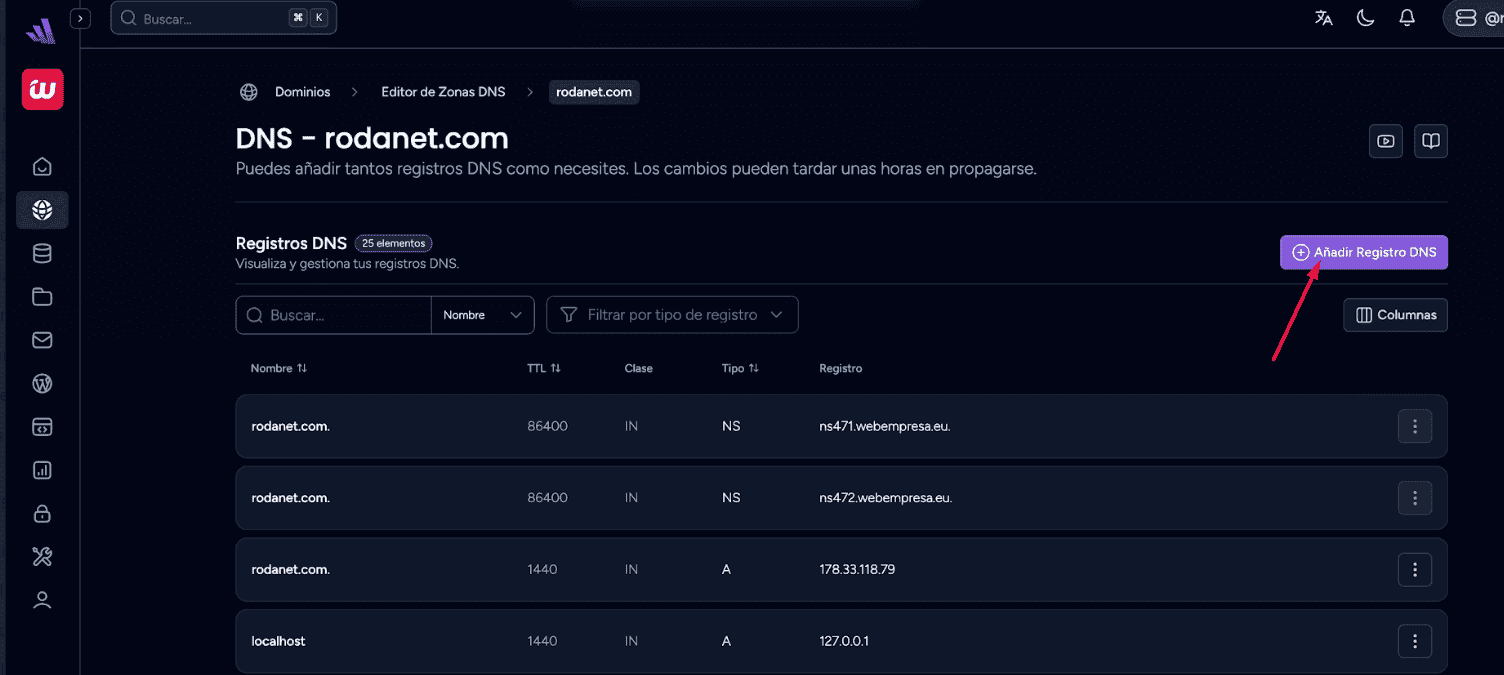Click the purple logo at top left
The height and width of the screenshot is (675, 1504).
[x=40, y=32]
